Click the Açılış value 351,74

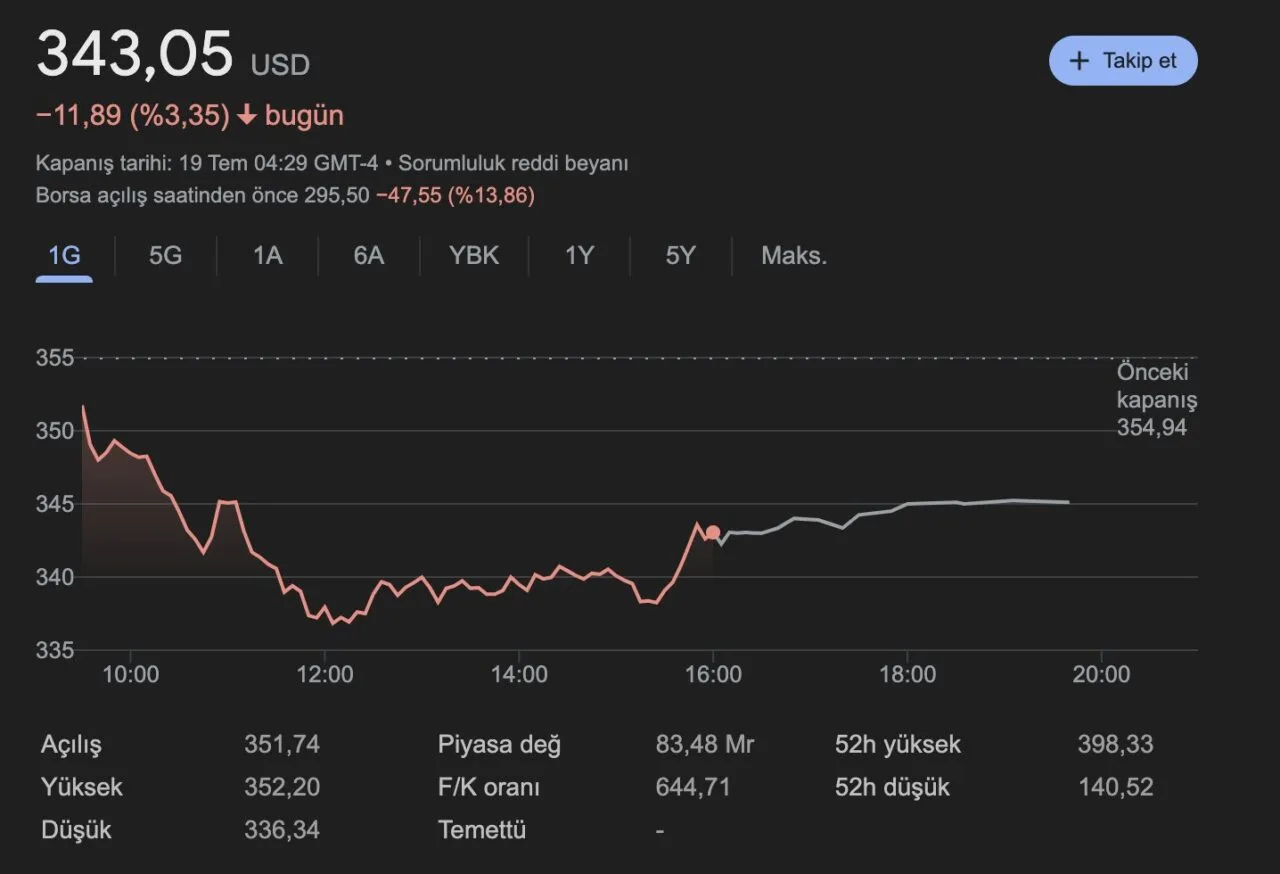pos(282,745)
